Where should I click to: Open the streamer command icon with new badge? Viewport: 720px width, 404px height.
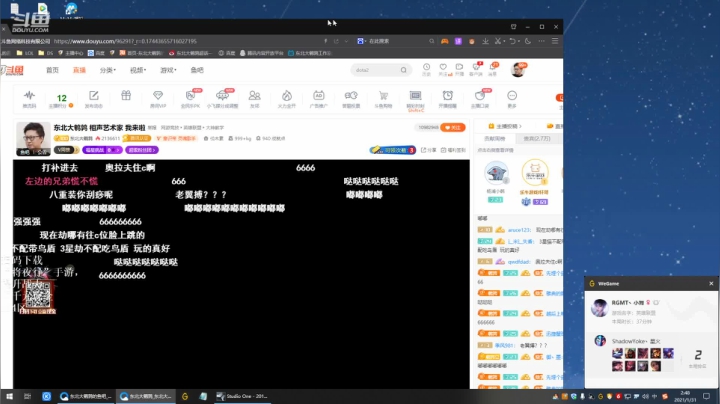click(480, 98)
